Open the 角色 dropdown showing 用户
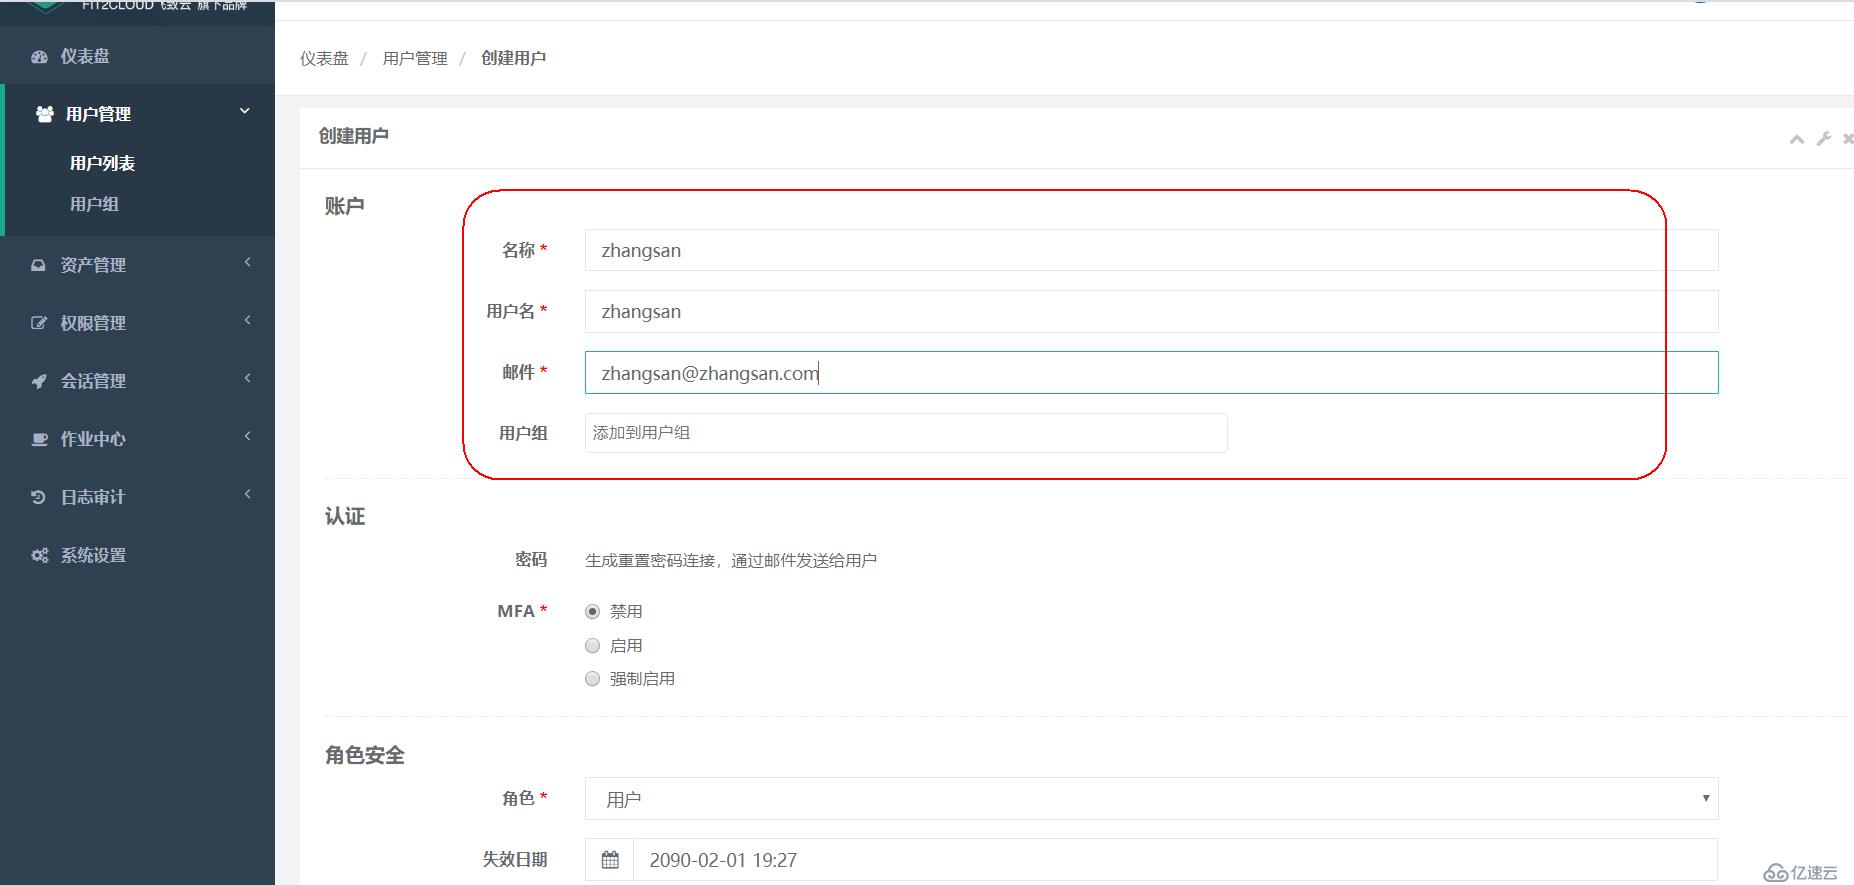 1151,798
